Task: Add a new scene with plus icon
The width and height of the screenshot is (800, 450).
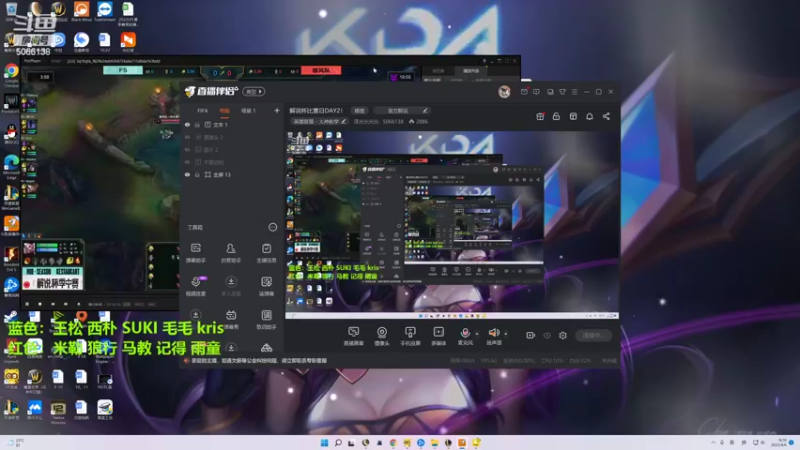Action: click(277, 110)
